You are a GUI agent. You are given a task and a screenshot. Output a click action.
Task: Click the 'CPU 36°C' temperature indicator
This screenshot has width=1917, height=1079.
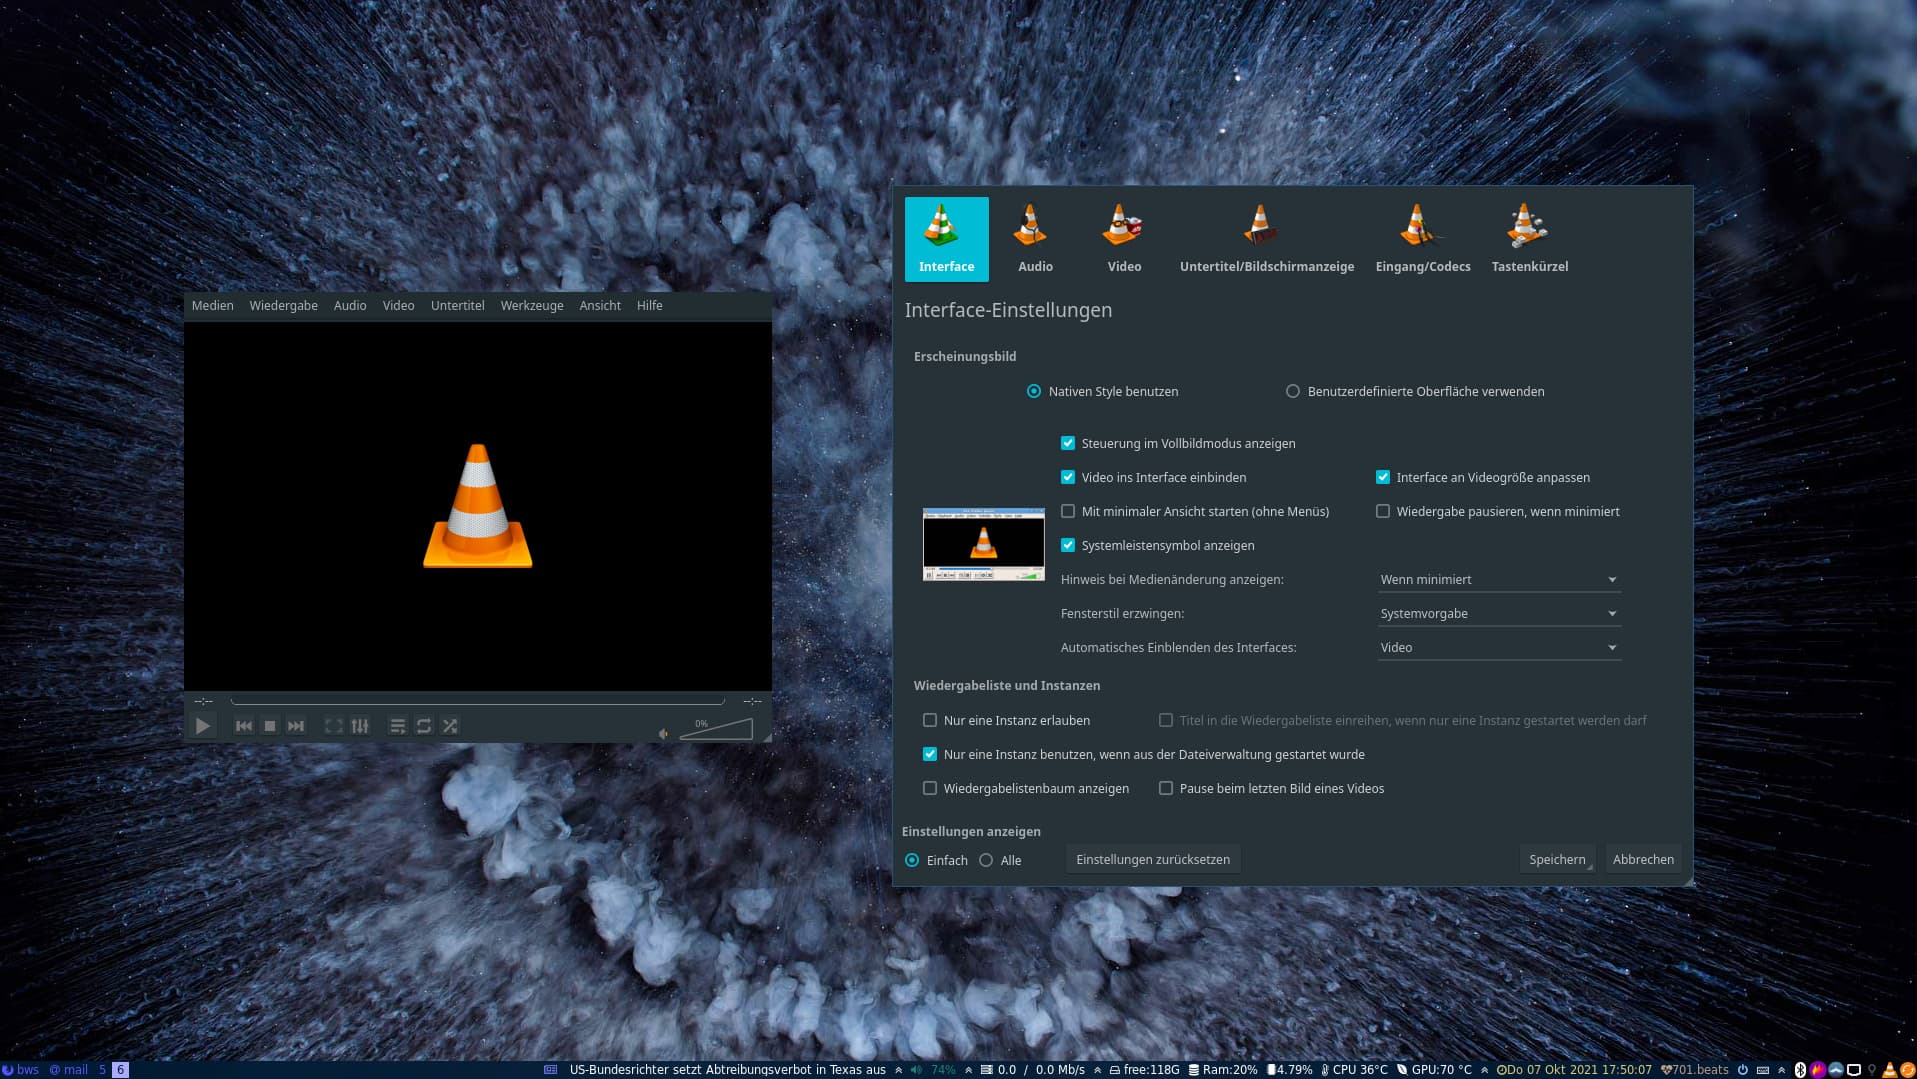[1354, 1070]
